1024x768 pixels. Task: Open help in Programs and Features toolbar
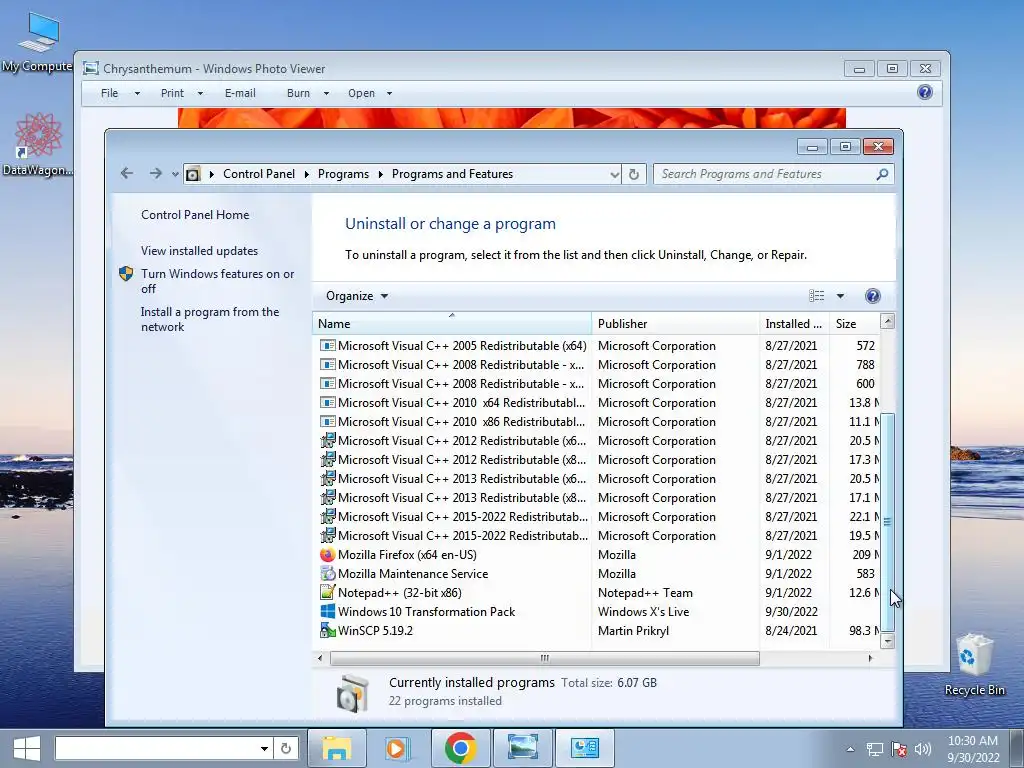(872, 296)
